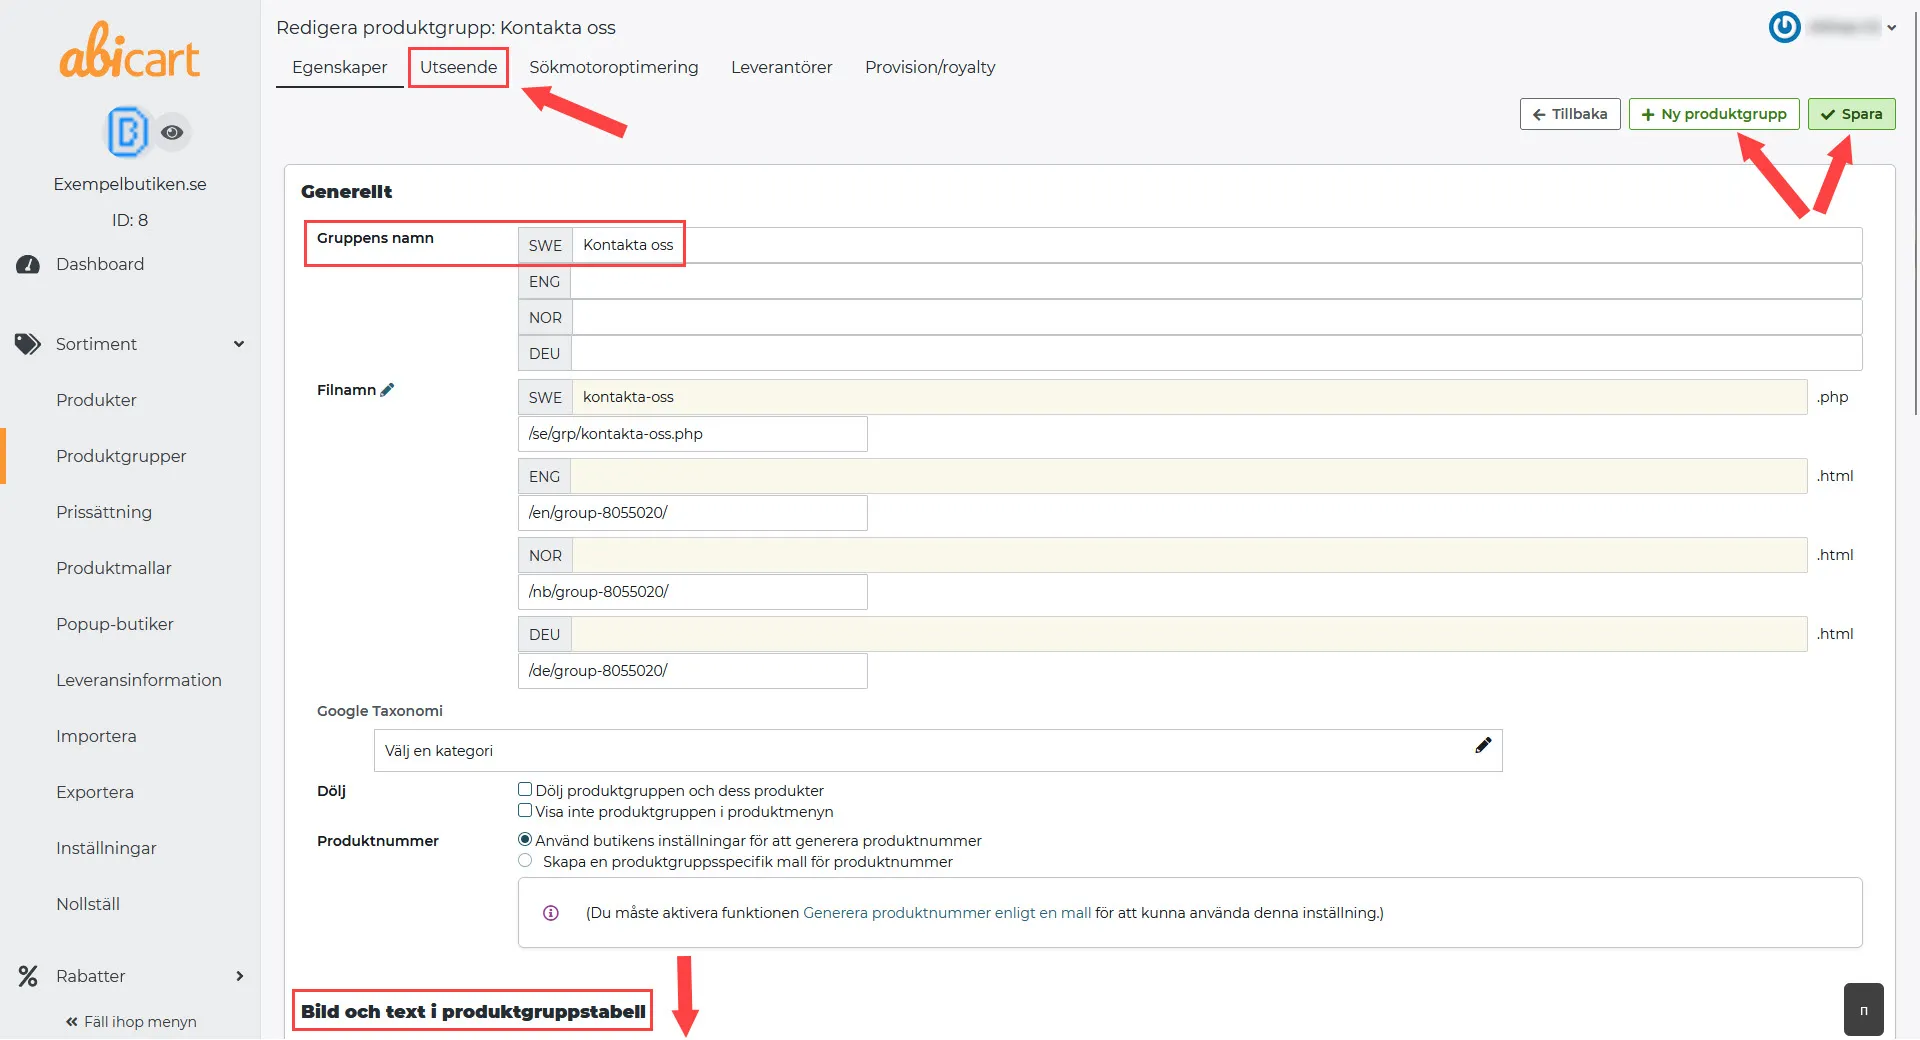Open the Sökmotoroptimering tab
Screen dimensions: 1920x1040
614,67
